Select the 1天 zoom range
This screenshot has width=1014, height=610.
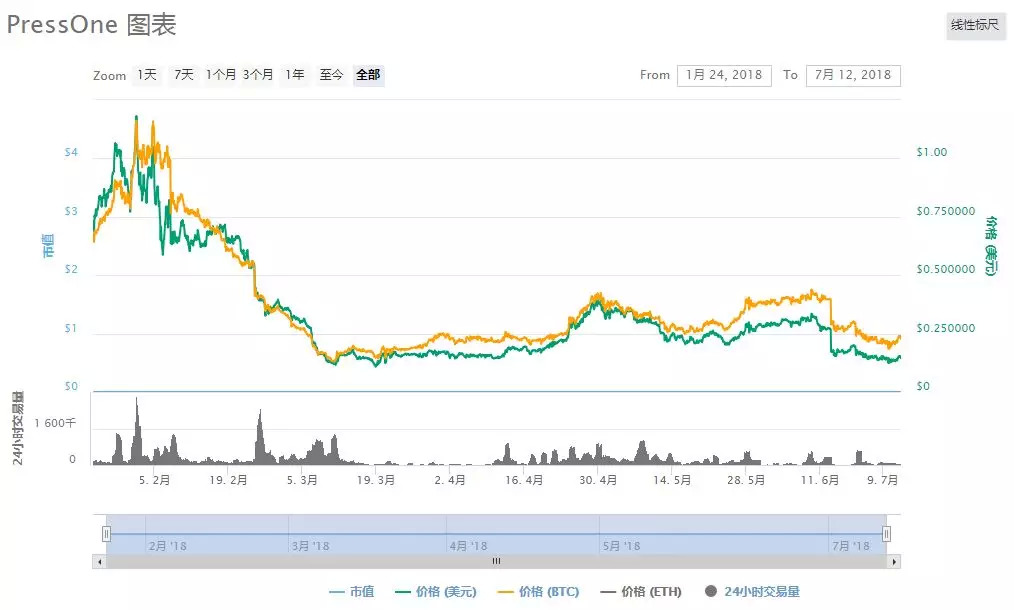[147, 75]
